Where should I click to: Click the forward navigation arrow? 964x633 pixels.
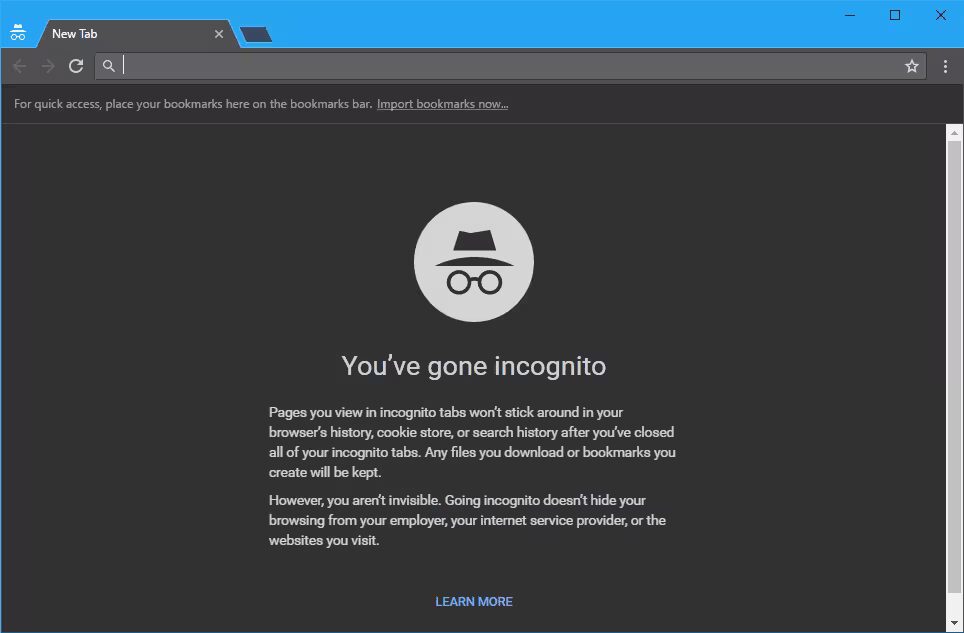(x=47, y=65)
